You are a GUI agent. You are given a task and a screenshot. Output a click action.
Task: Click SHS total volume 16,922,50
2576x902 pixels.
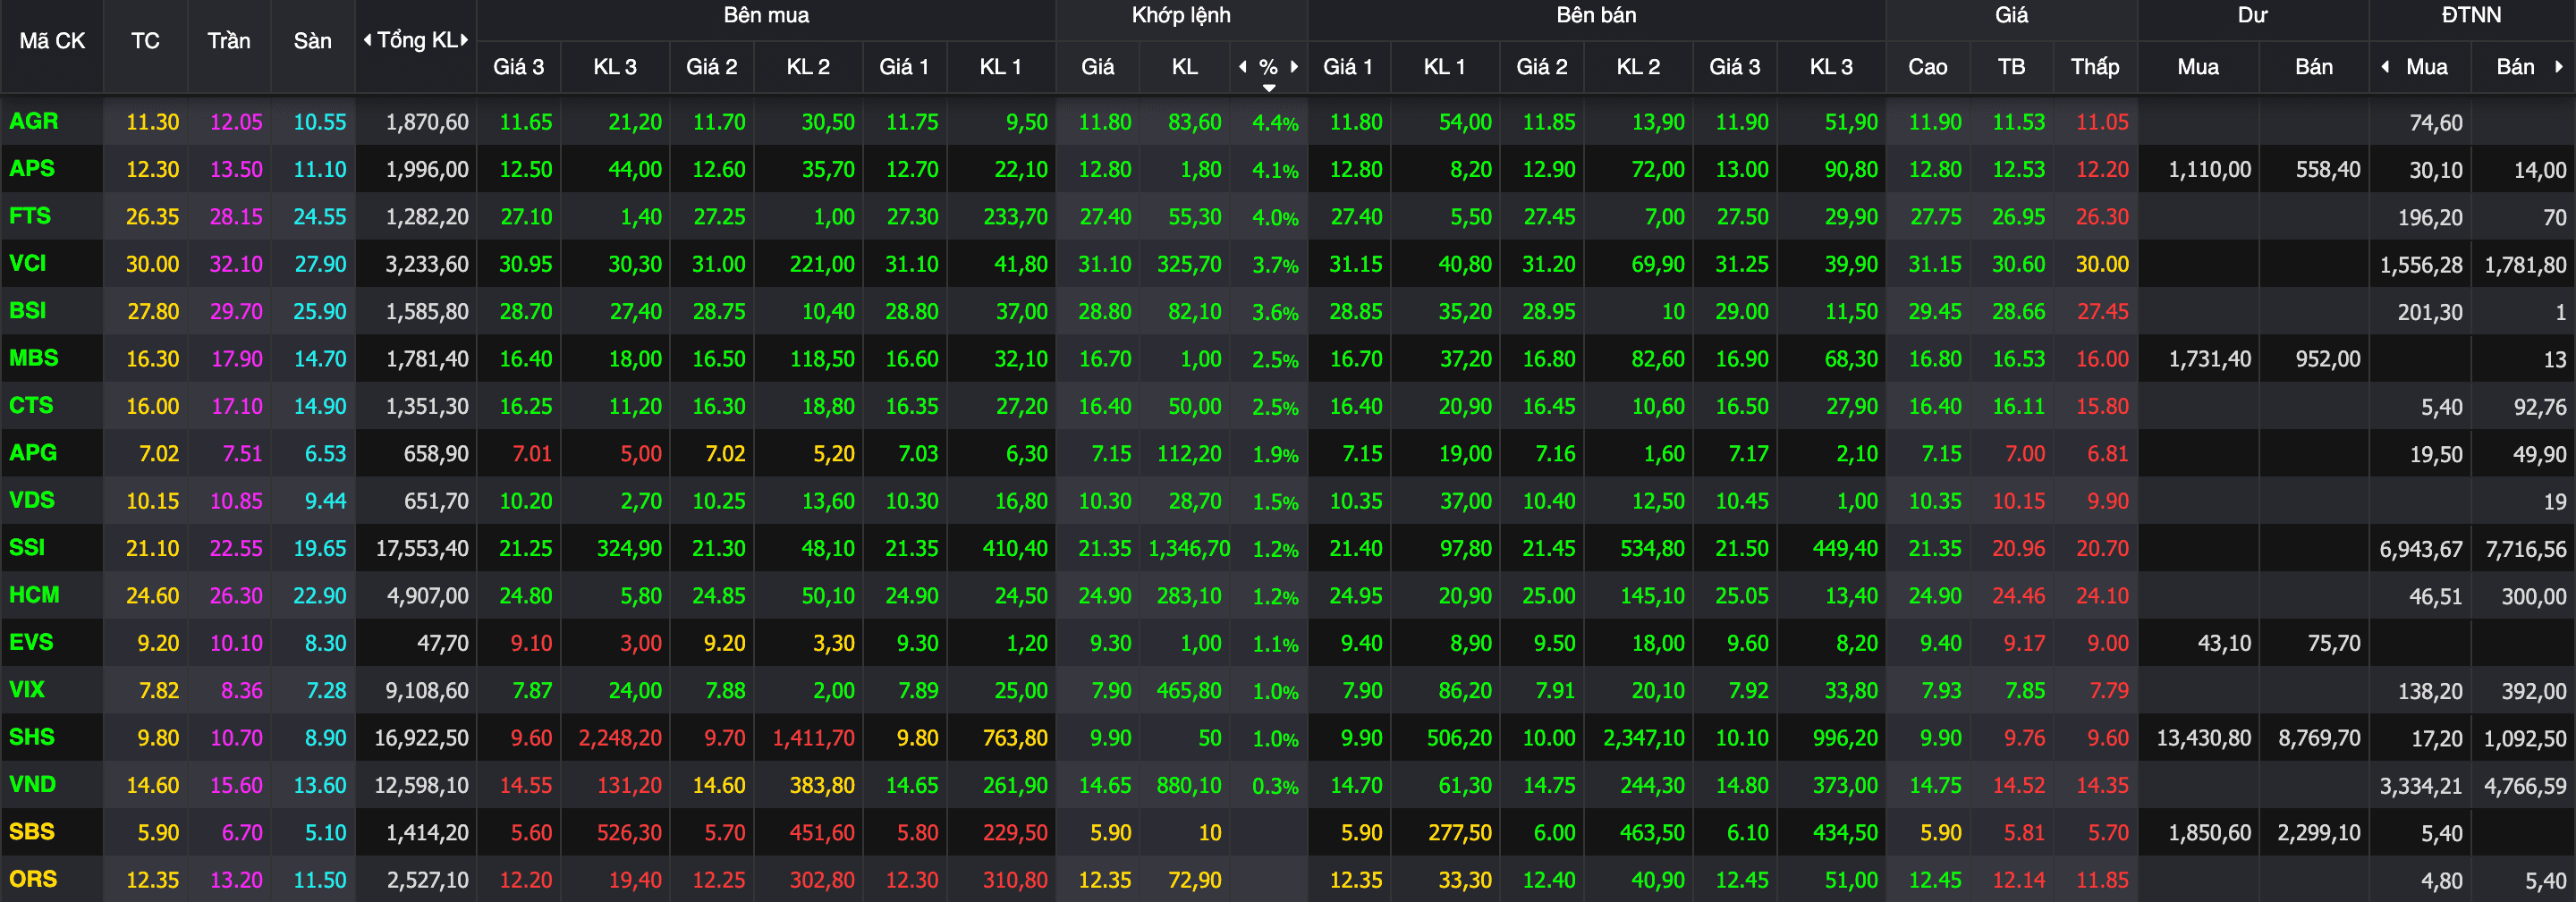tap(422, 738)
